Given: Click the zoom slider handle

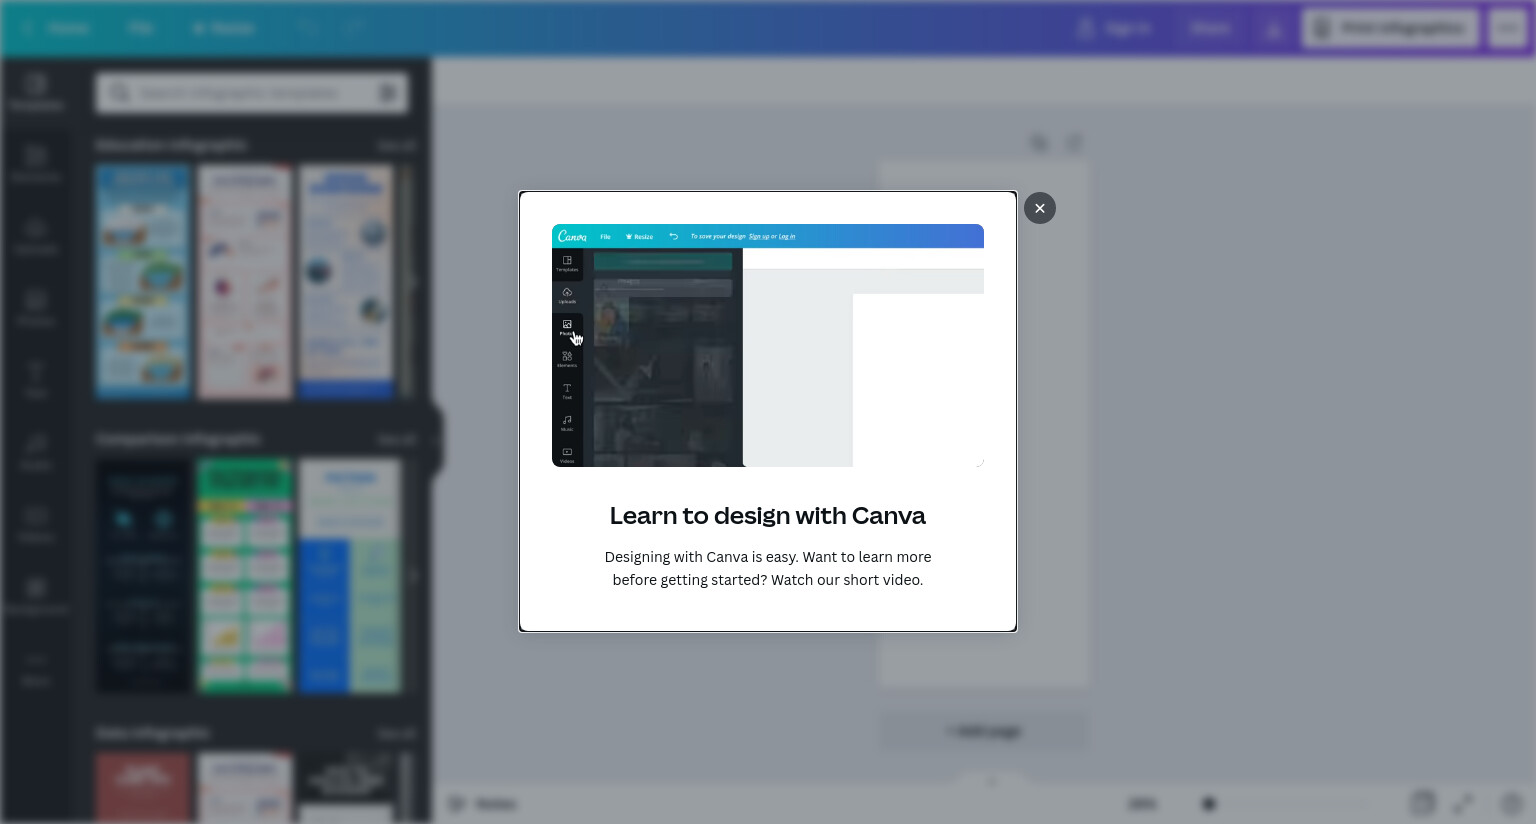Looking at the screenshot, I should (1209, 803).
